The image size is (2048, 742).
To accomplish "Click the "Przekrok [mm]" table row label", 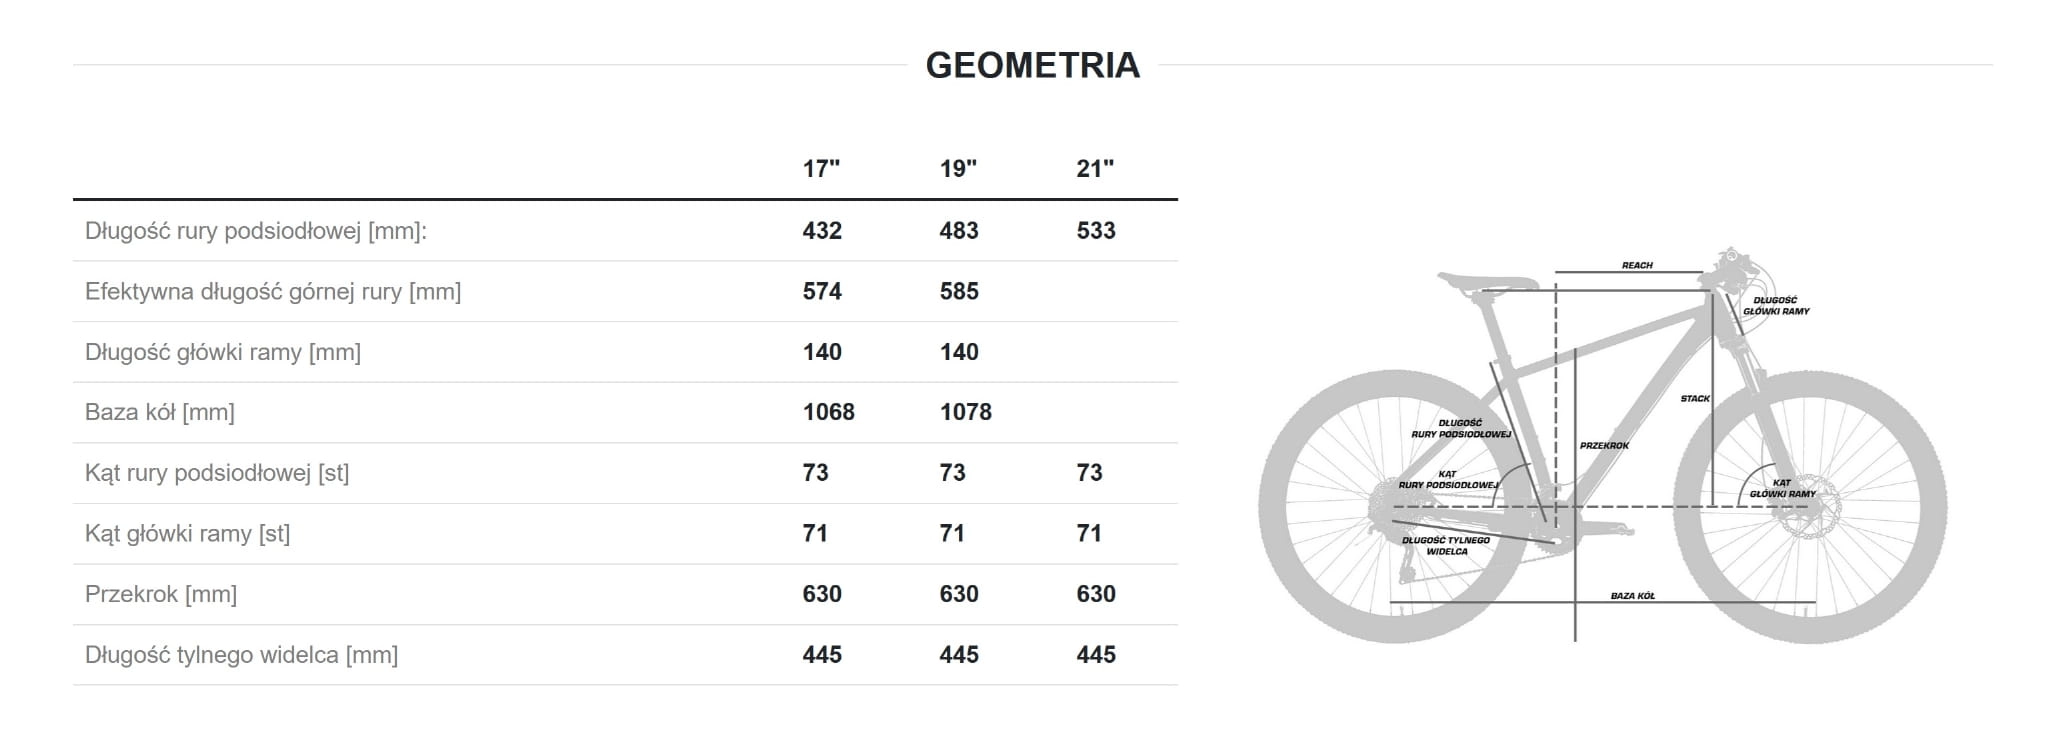I will [161, 595].
